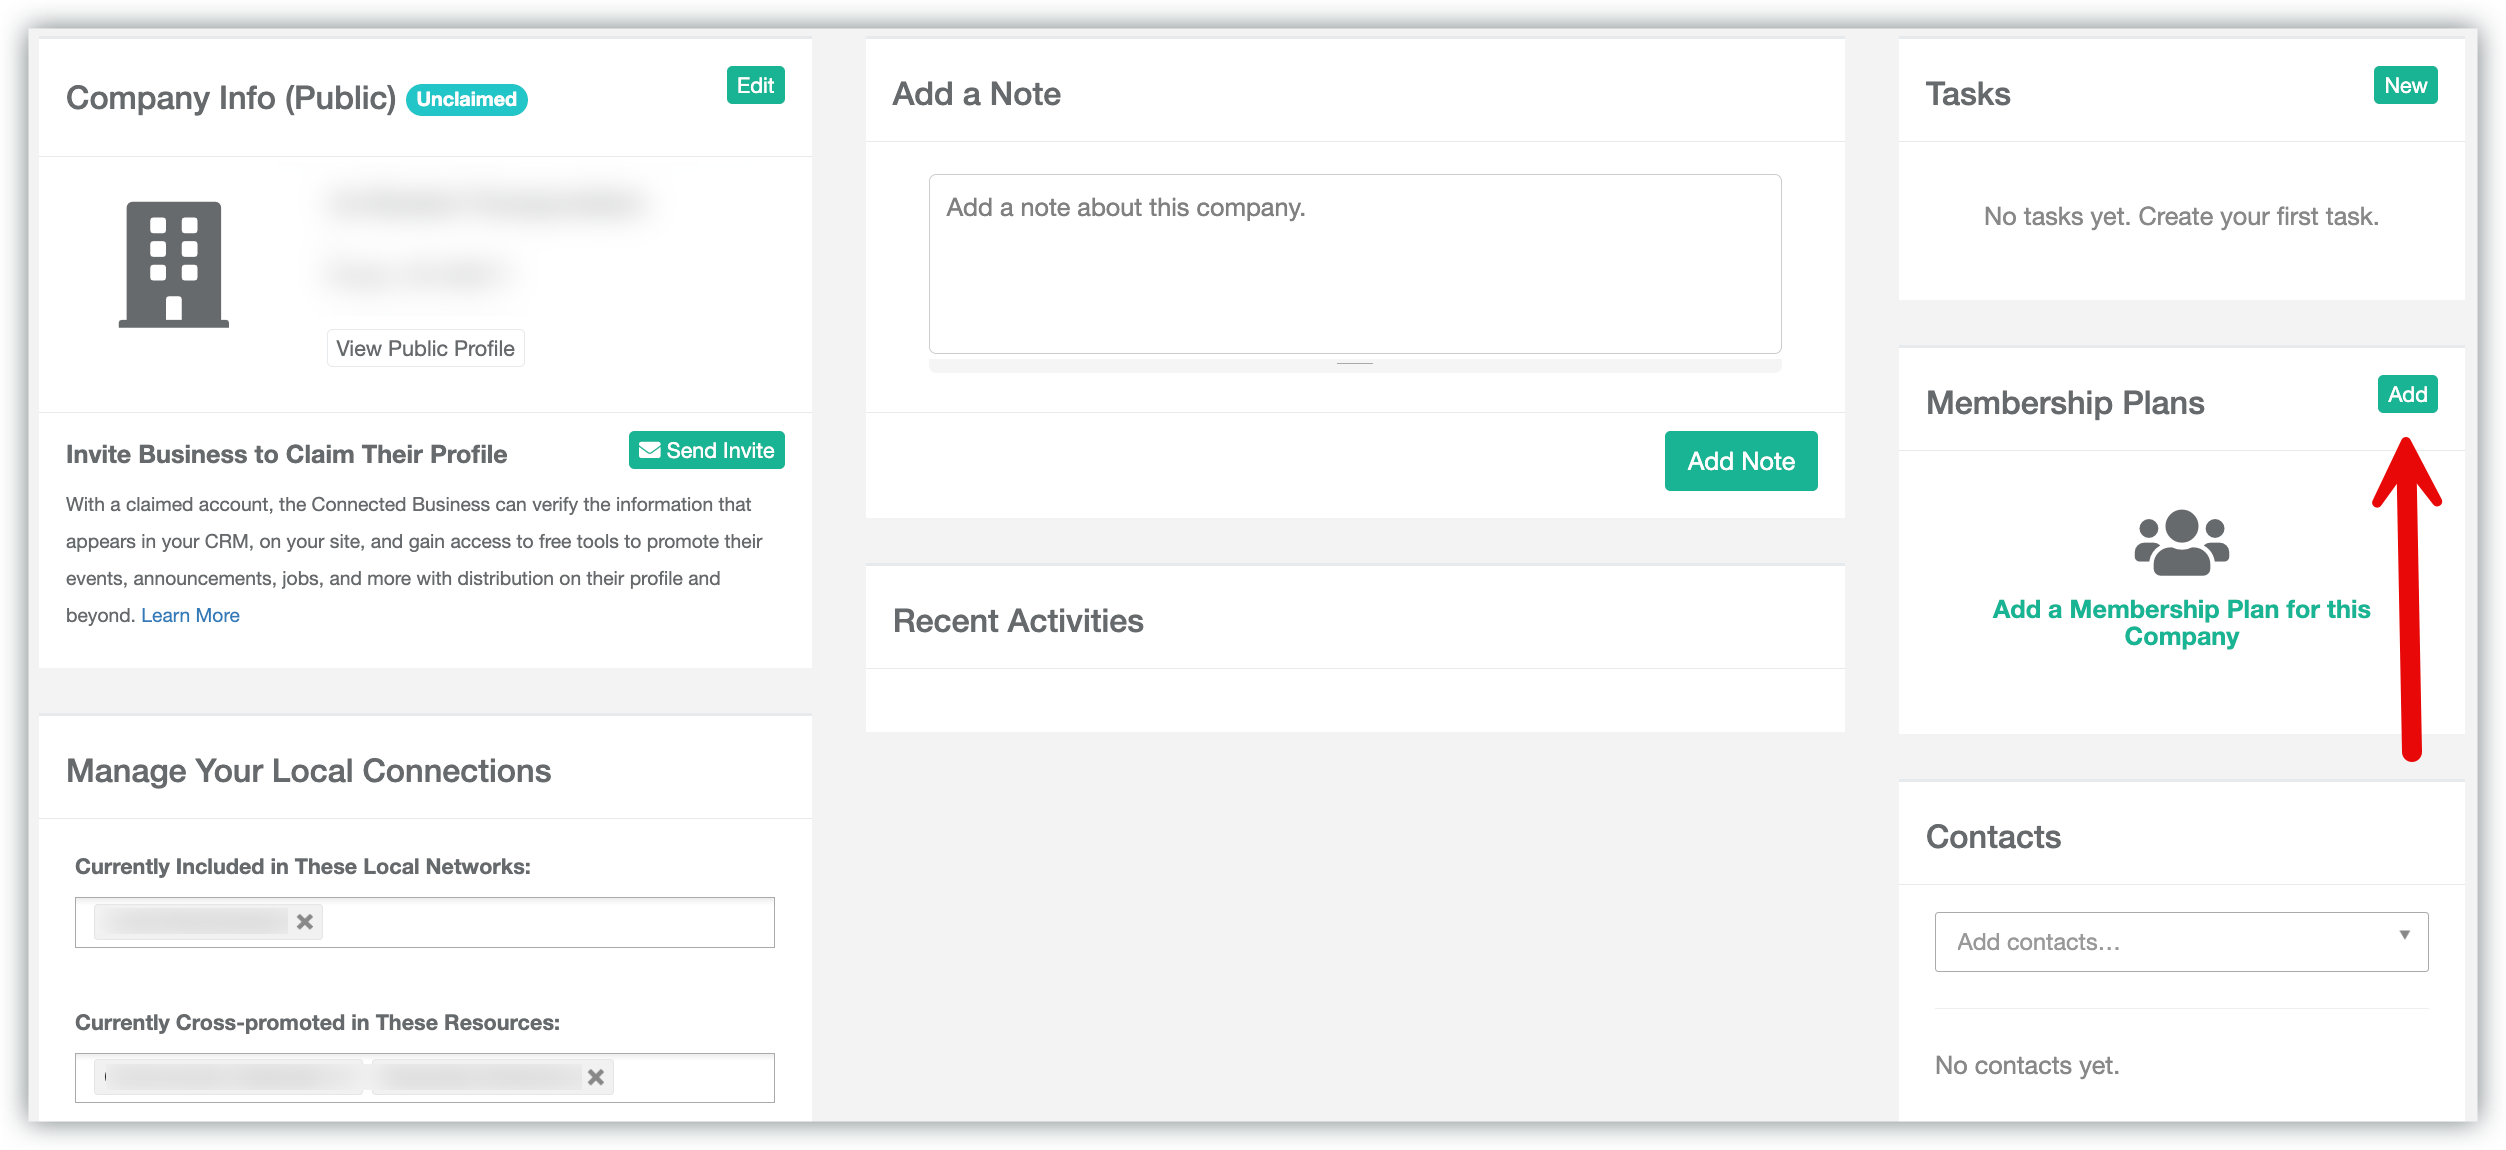2506x1150 pixels.
Task: Create a New task
Action: coord(2405,86)
